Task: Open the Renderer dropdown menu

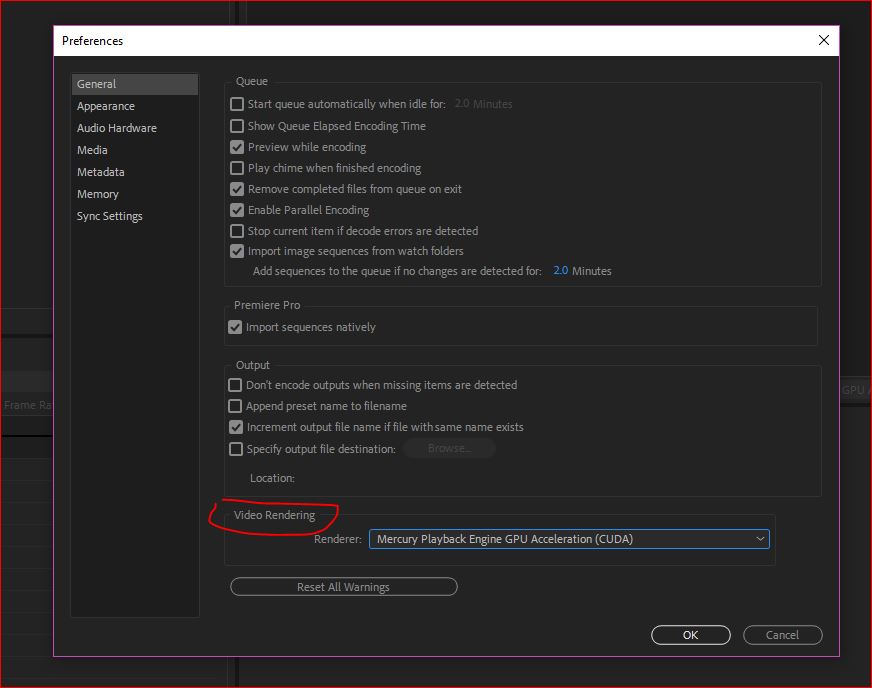Action: pos(569,539)
